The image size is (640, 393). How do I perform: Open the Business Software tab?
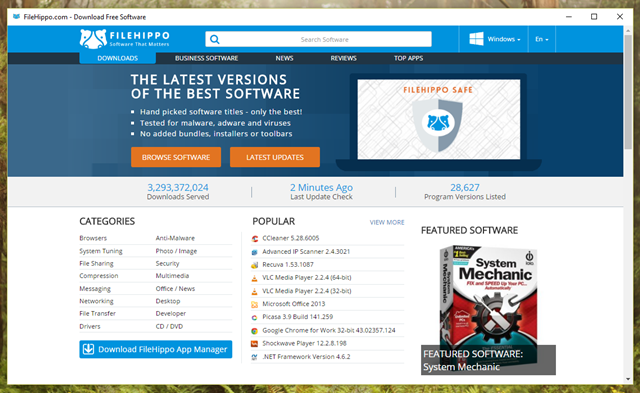pyautogui.click(x=207, y=58)
